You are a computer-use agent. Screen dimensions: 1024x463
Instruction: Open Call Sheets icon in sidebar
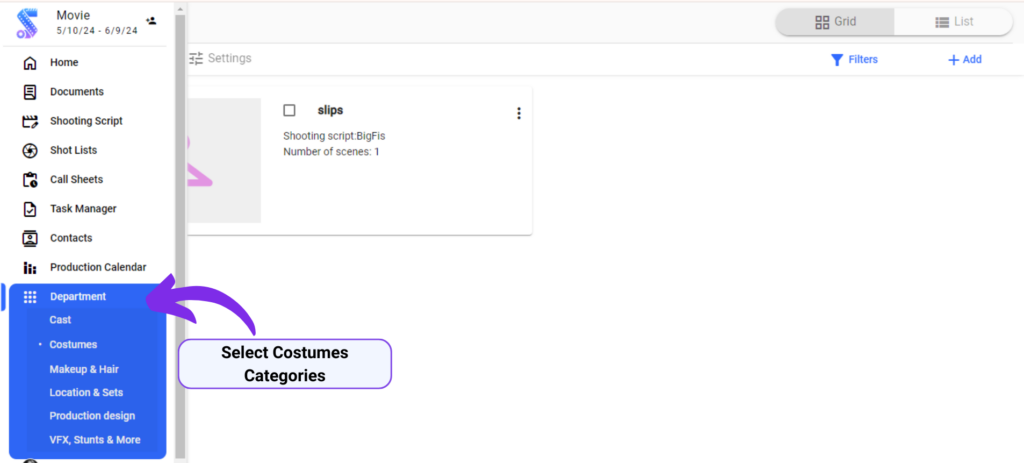tap(30, 180)
